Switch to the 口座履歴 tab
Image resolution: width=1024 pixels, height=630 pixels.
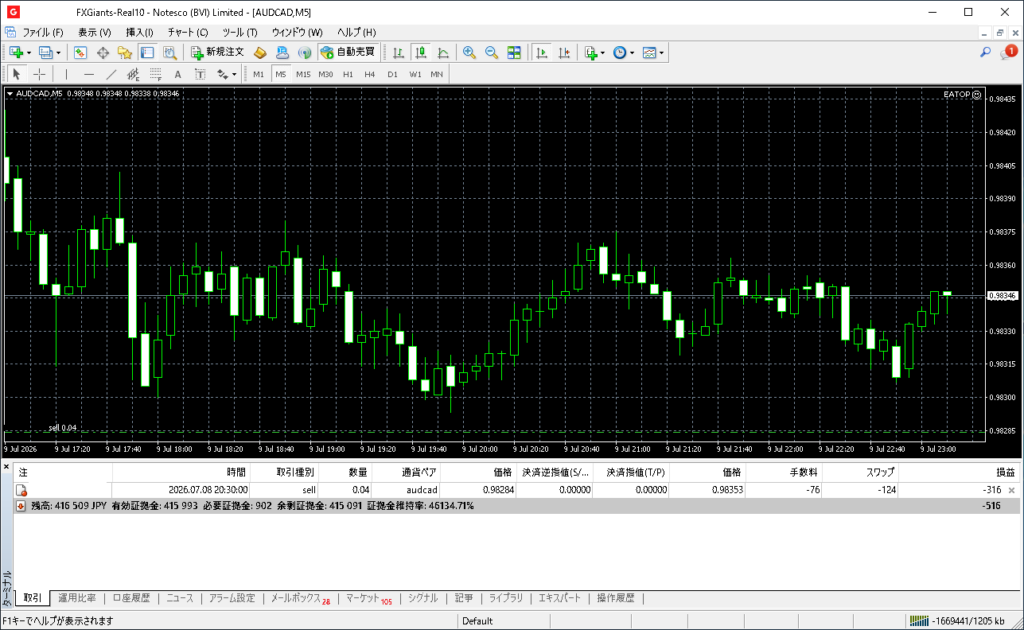point(131,598)
